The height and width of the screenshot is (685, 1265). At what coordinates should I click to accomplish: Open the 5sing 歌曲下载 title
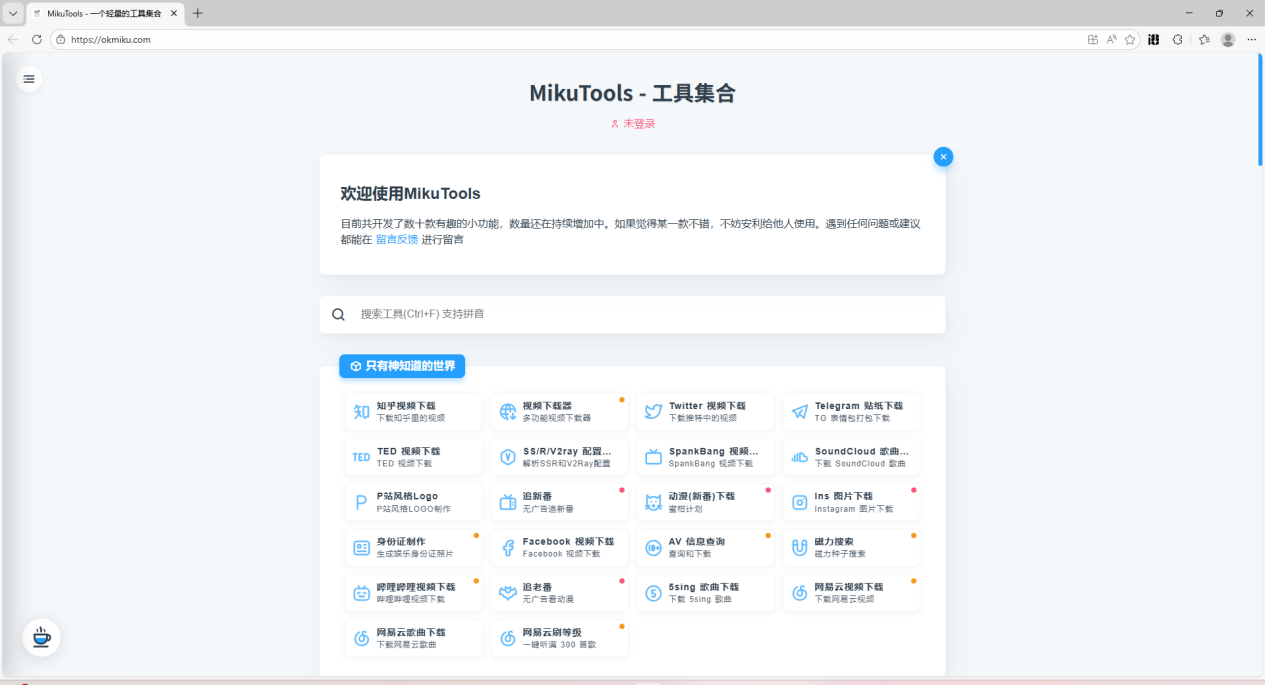pyautogui.click(x=704, y=587)
